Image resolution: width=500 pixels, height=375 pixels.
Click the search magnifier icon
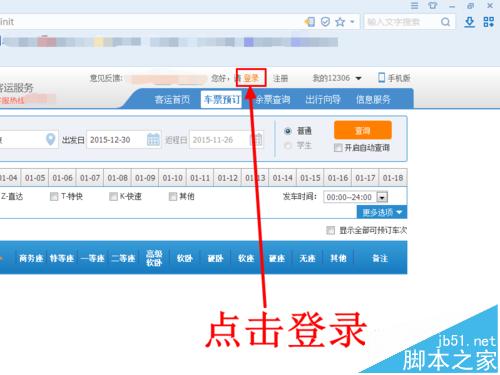(445, 22)
